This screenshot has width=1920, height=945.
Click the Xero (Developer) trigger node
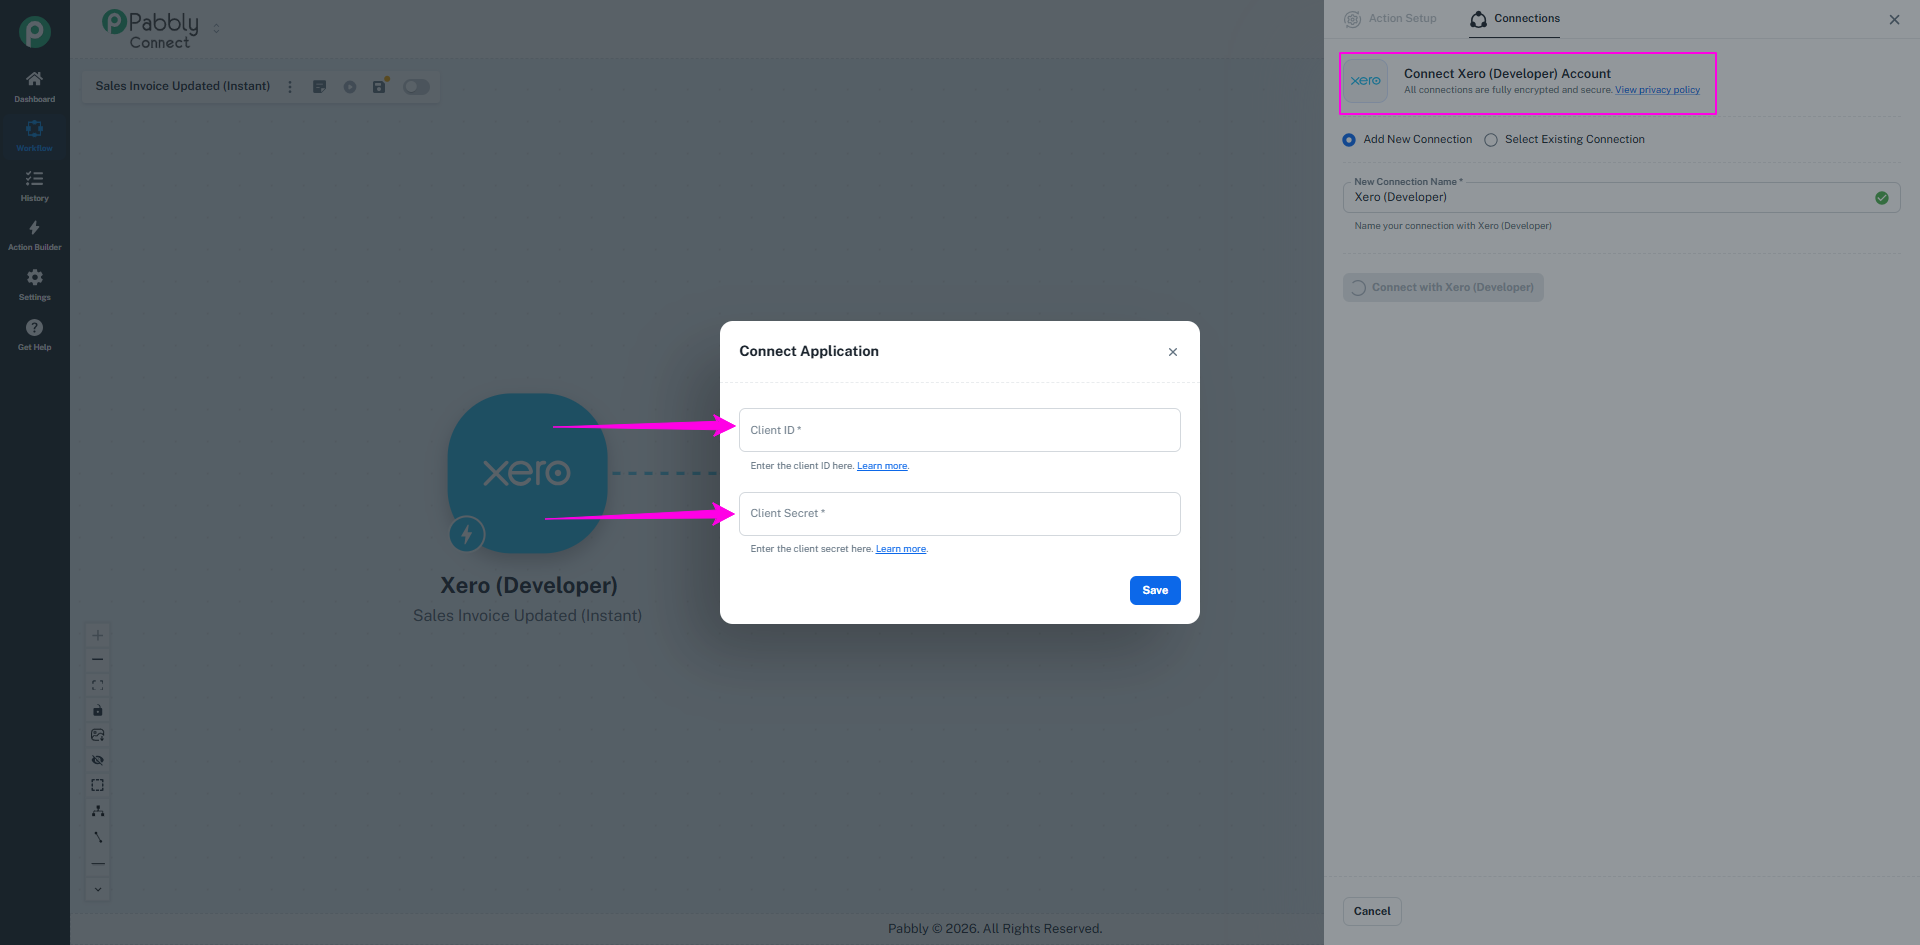coord(527,473)
